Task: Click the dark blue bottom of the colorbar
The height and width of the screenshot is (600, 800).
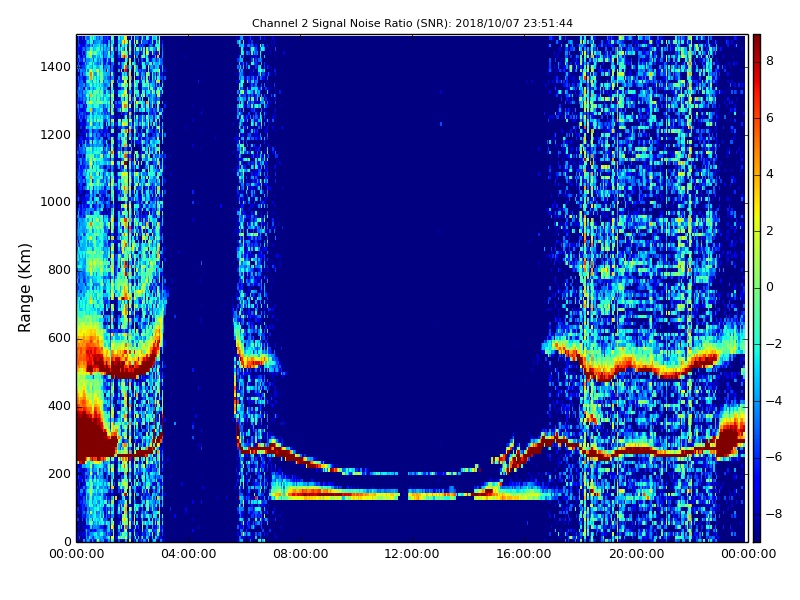Action: click(757, 535)
